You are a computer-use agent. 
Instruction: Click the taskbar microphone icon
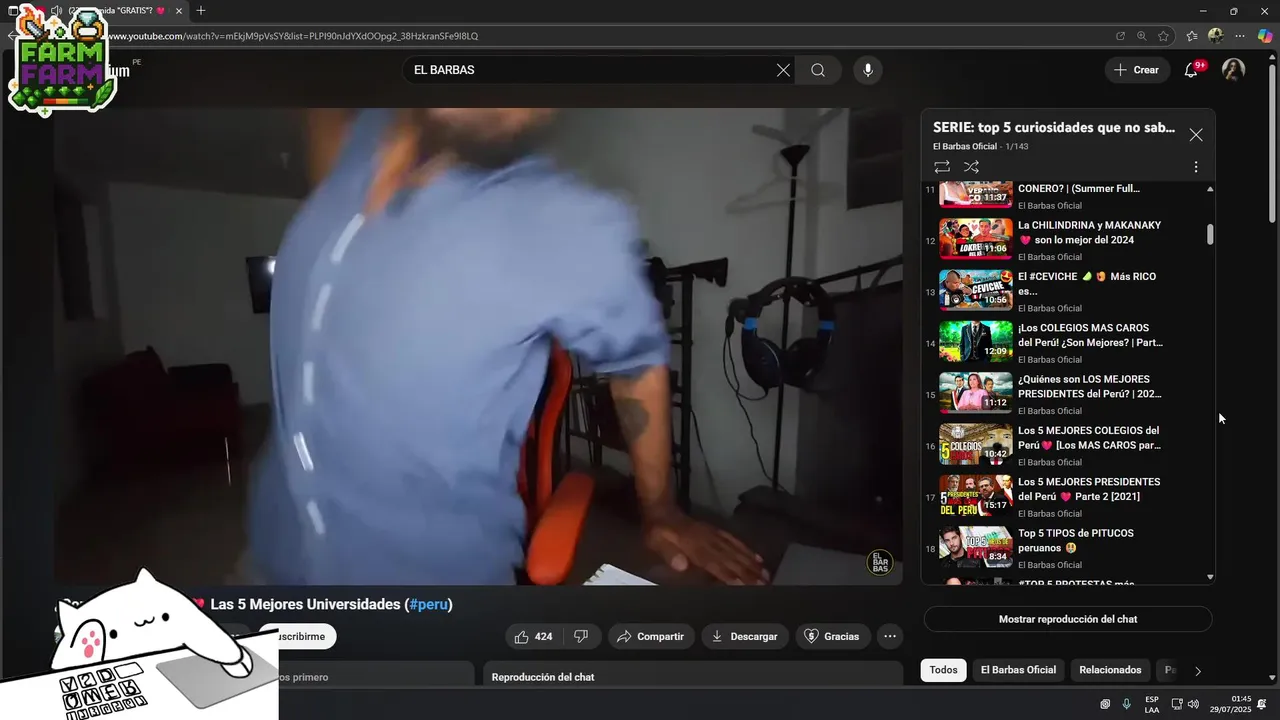coord(1127,704)
